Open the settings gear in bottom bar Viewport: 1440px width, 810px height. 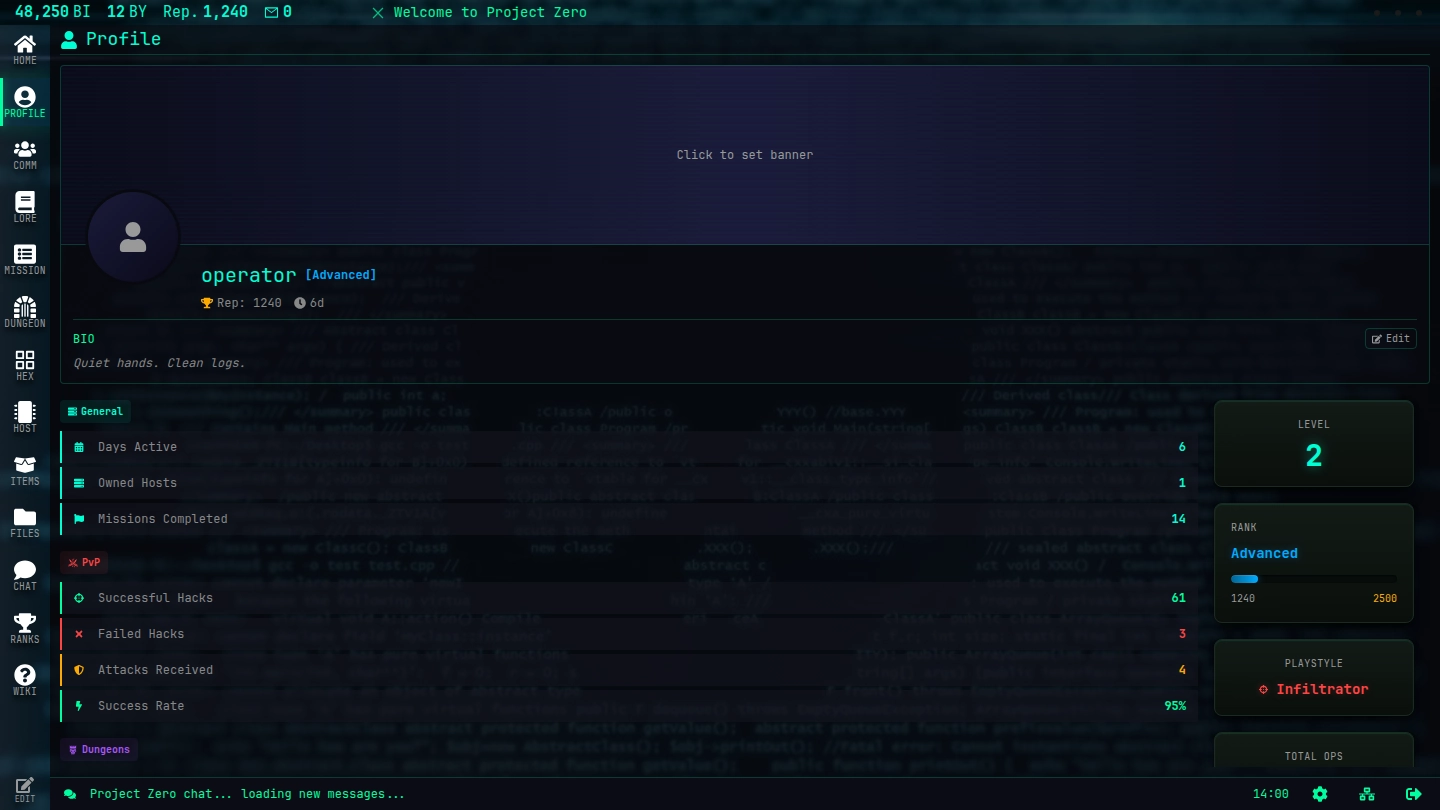[x=1320, y=794]
